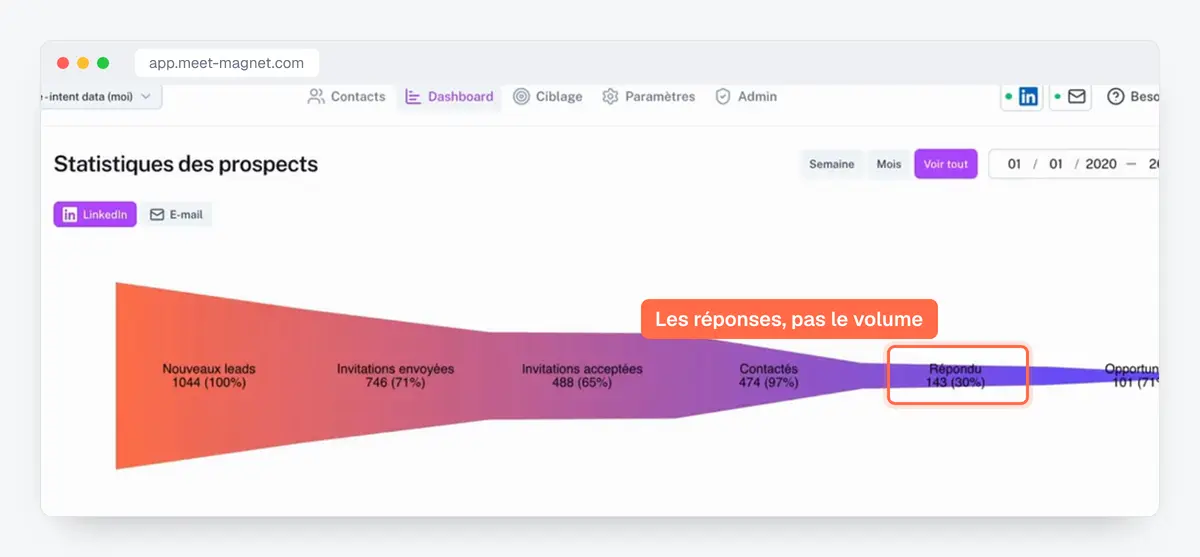Click the Statistiques des prospects heading
The image size is (1200, 557).
186,164
